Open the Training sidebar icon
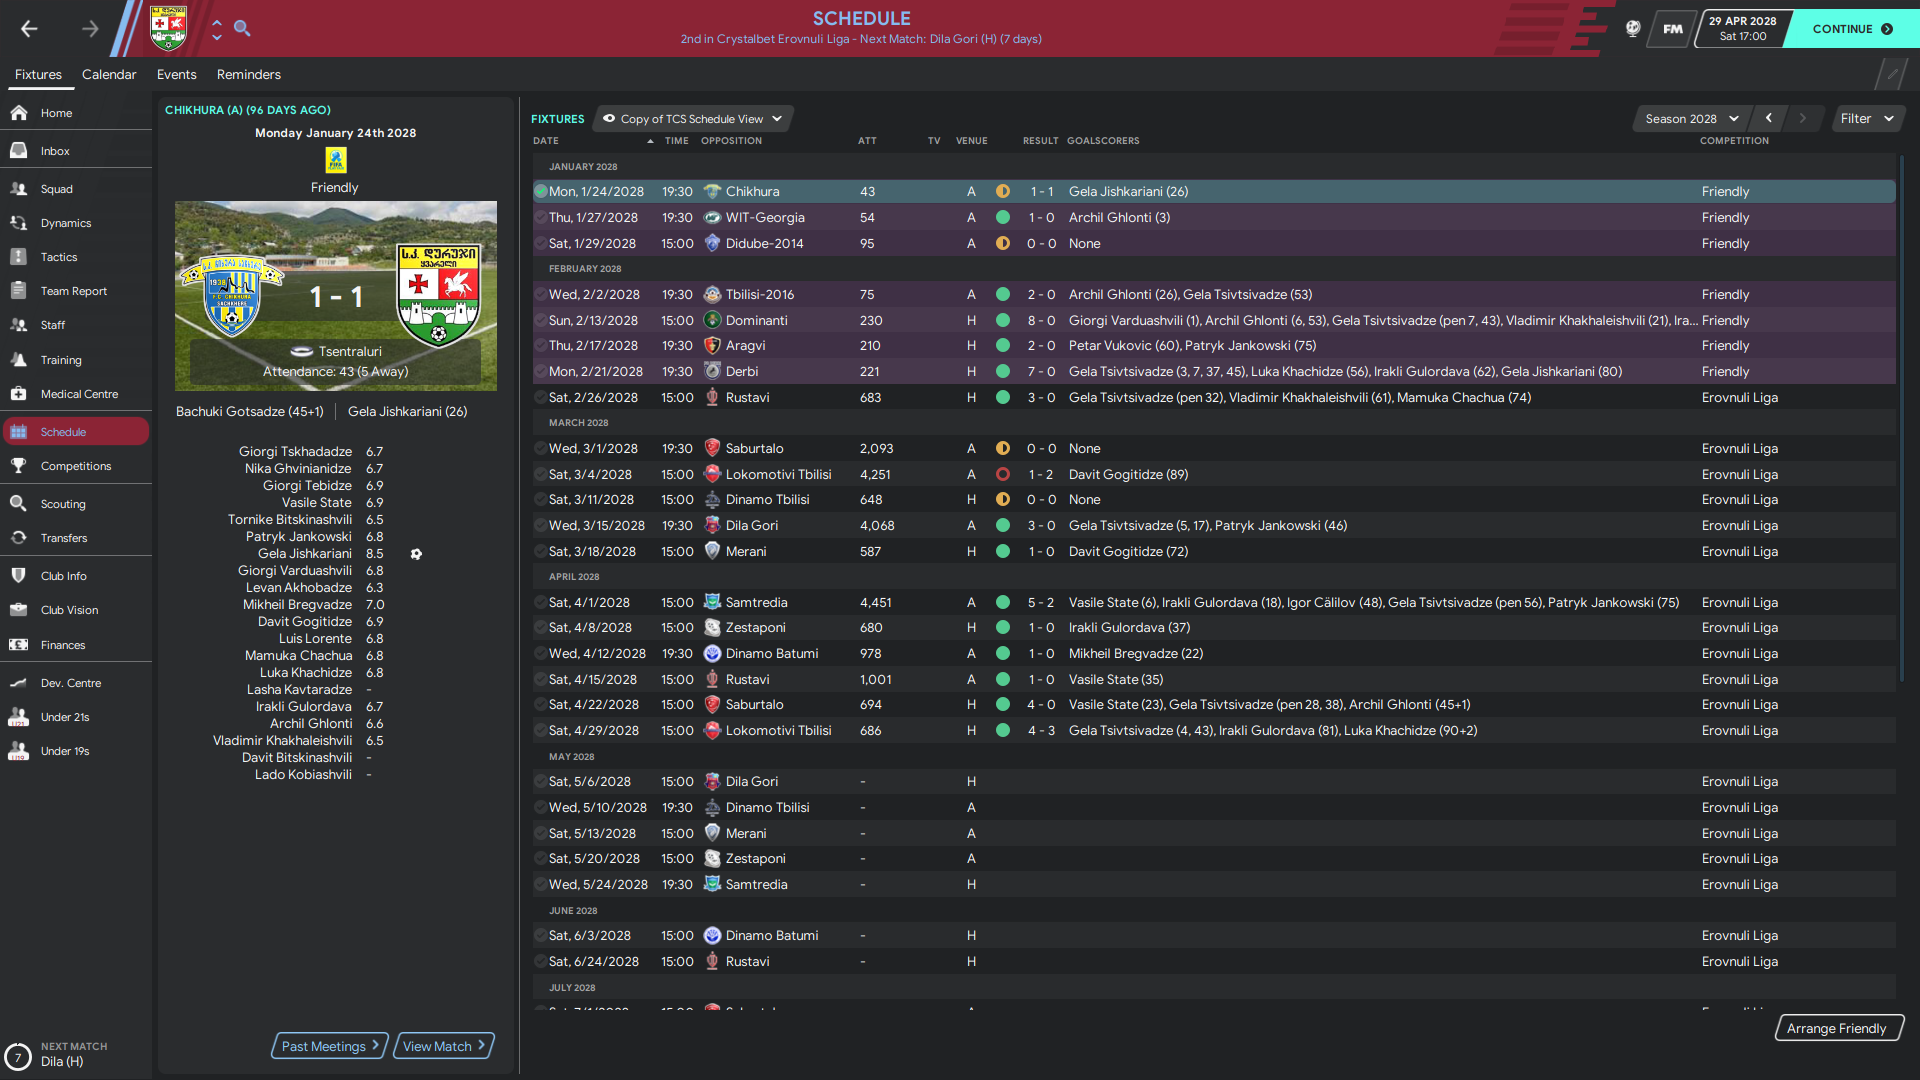The height and width of the screenshot is (1080, 1920). click(18, 359)
